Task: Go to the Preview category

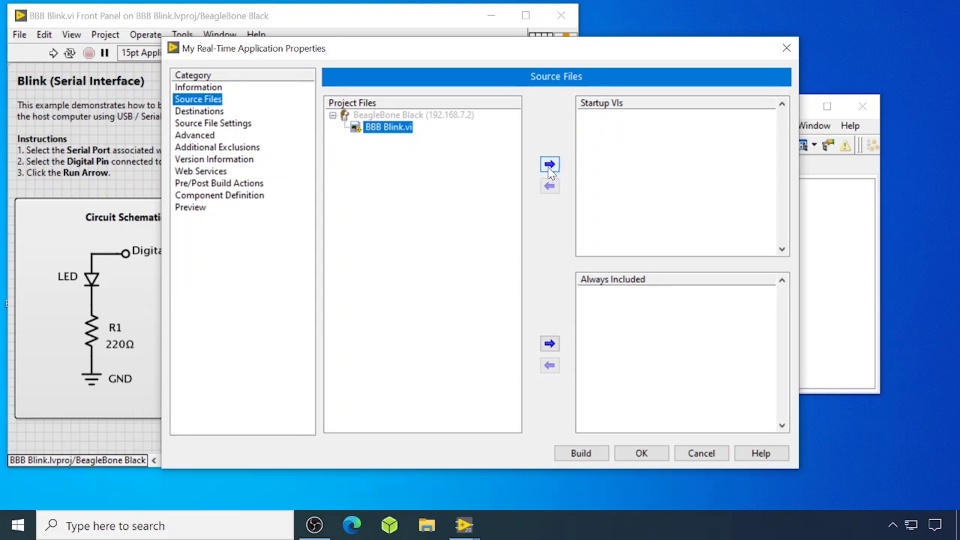Action: point(190,207)
